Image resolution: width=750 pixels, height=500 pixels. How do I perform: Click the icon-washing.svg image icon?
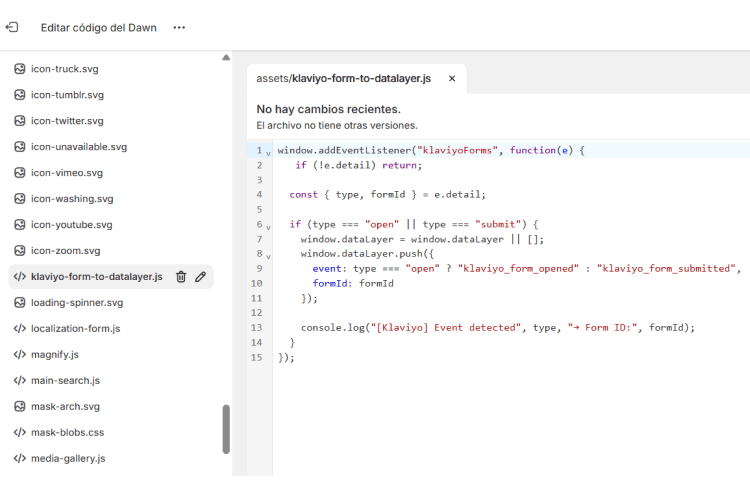pyautogui.click(x=20, y=199)
